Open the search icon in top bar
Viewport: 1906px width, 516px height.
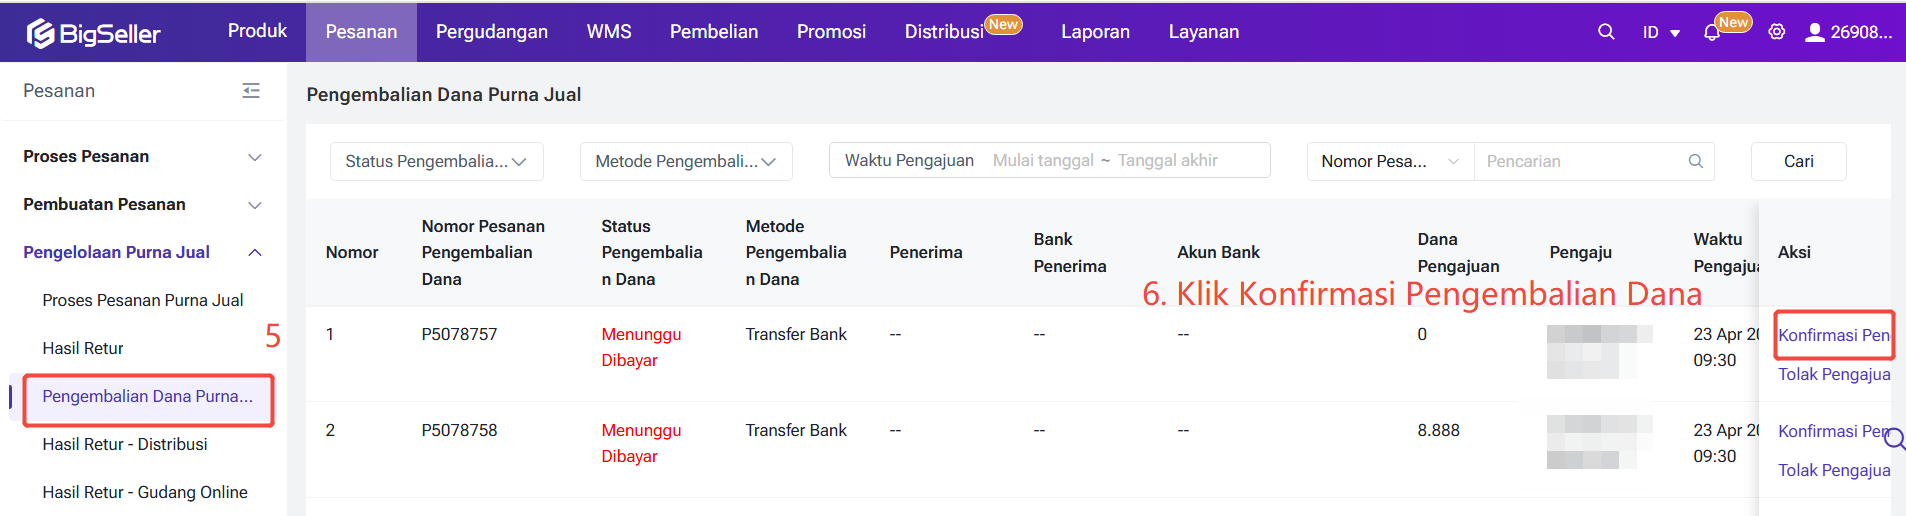(x=1606, y=32)
